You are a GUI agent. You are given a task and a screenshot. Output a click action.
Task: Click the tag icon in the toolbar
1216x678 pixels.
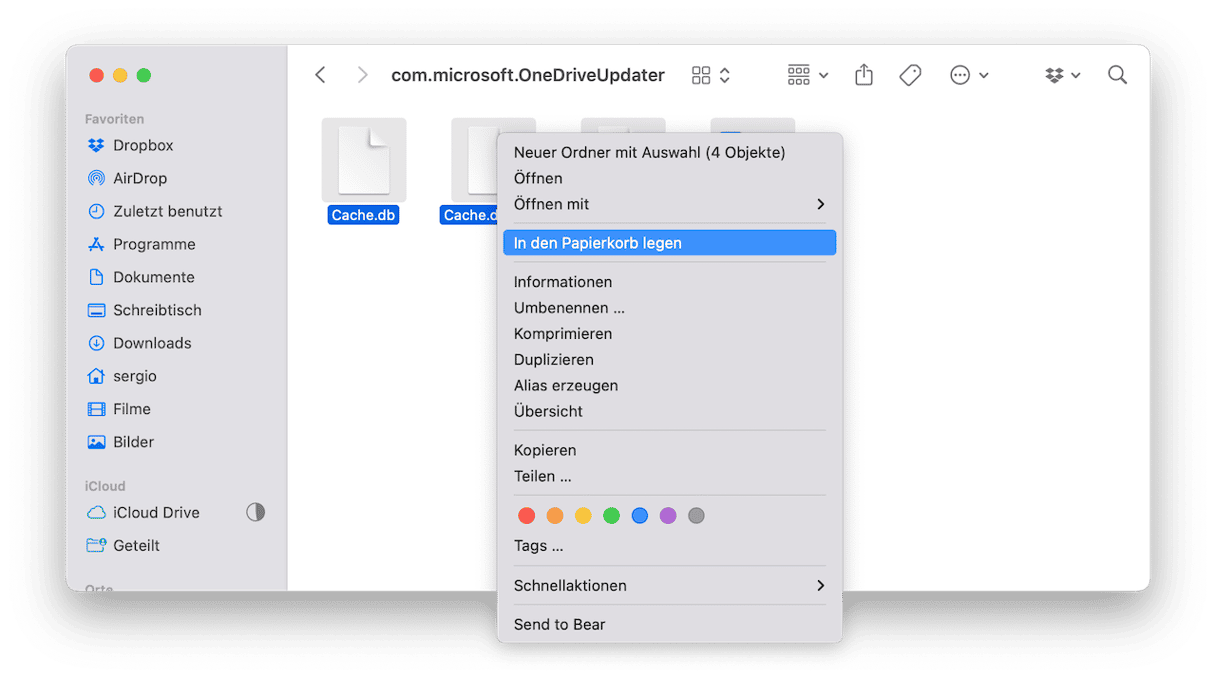click(x=910, y=75)
